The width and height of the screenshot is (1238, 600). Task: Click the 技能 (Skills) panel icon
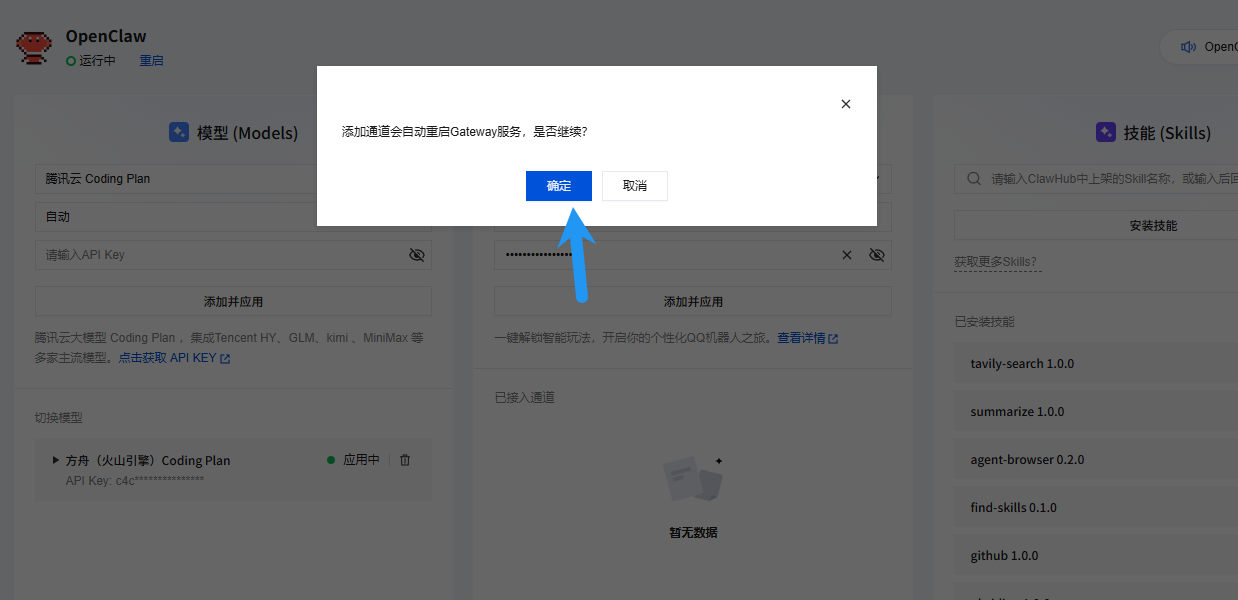(1105, 132)
